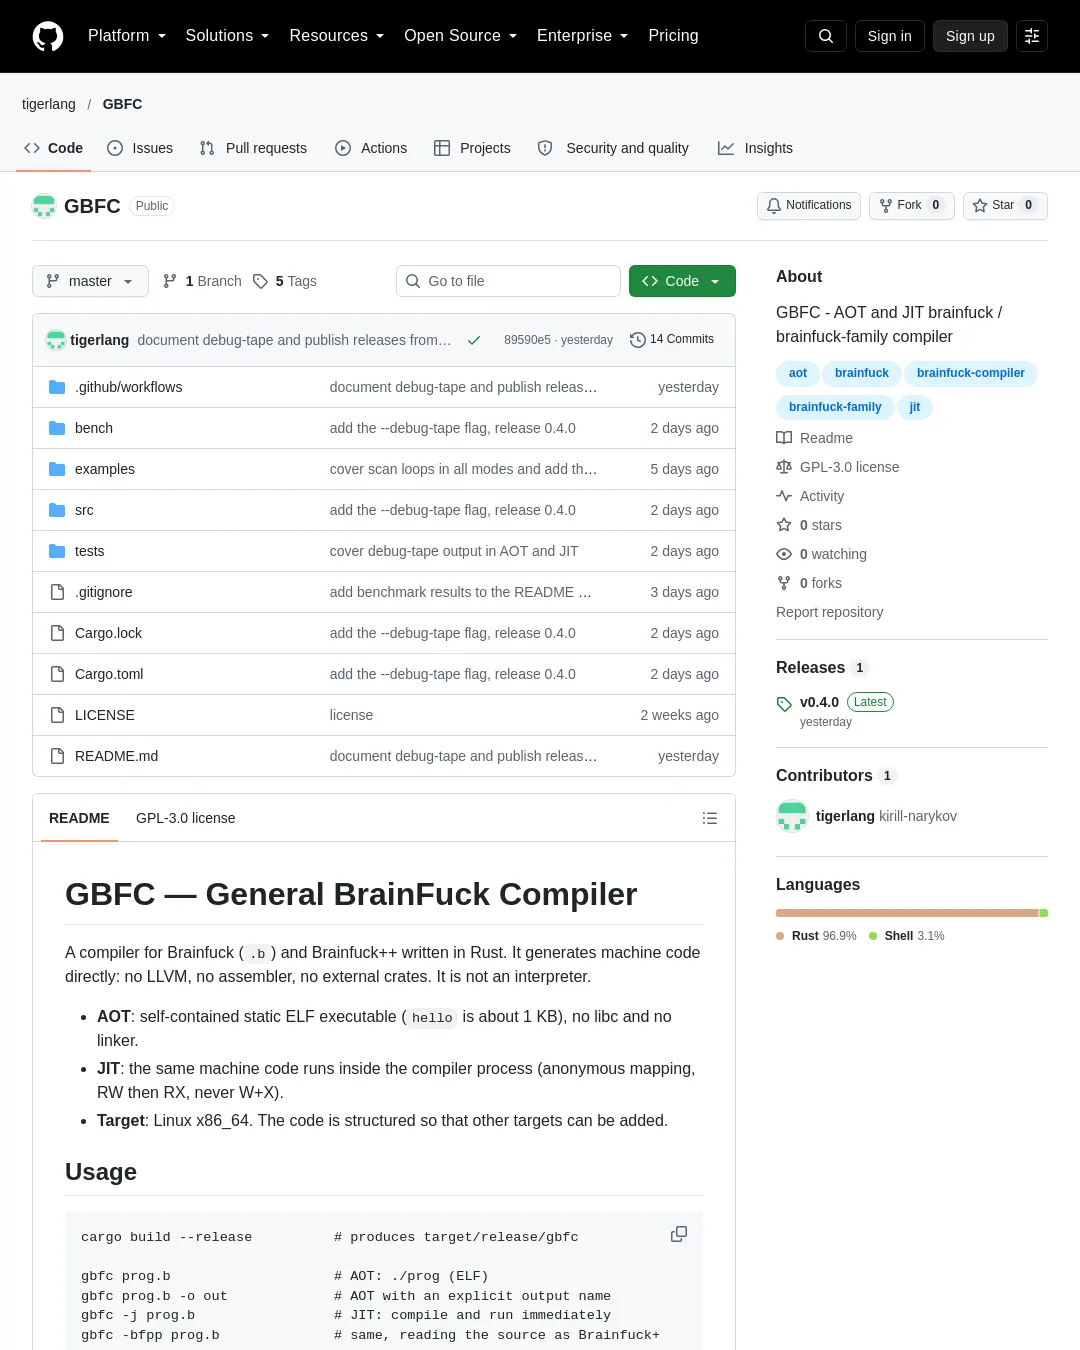Click the Readme book icon in About
The image size is (1080, 1350).
tap(784, 438)
